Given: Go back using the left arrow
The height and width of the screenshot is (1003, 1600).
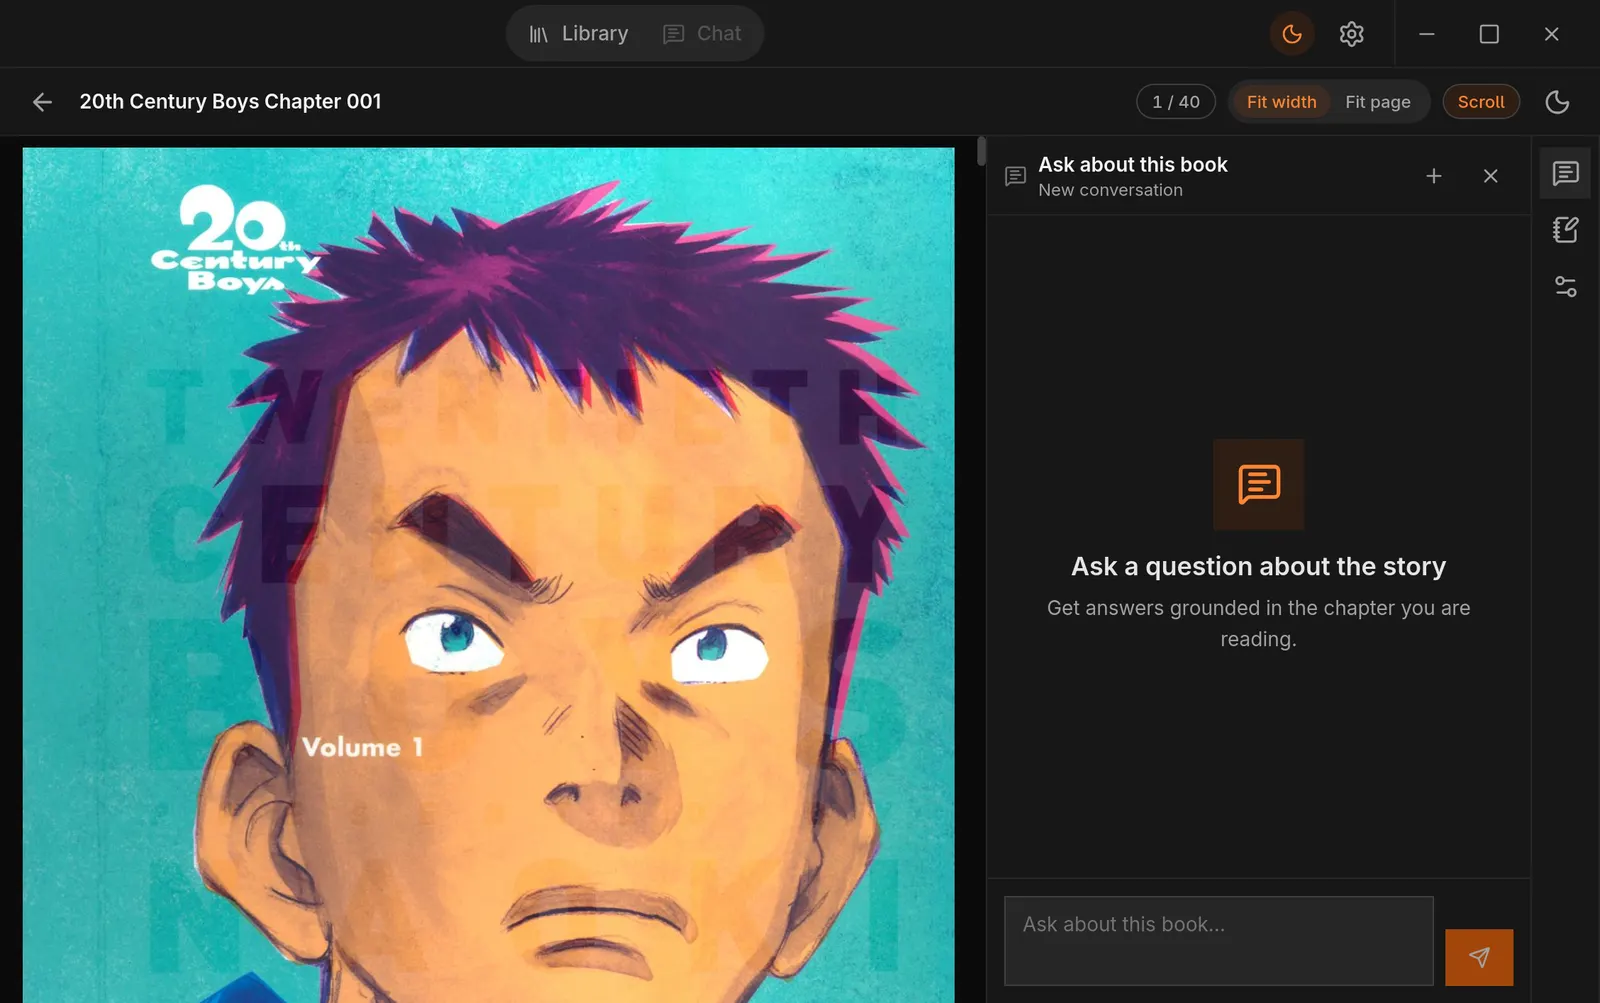Looking at the screenshot, I should pyautogui.click(x=42, y=102).
